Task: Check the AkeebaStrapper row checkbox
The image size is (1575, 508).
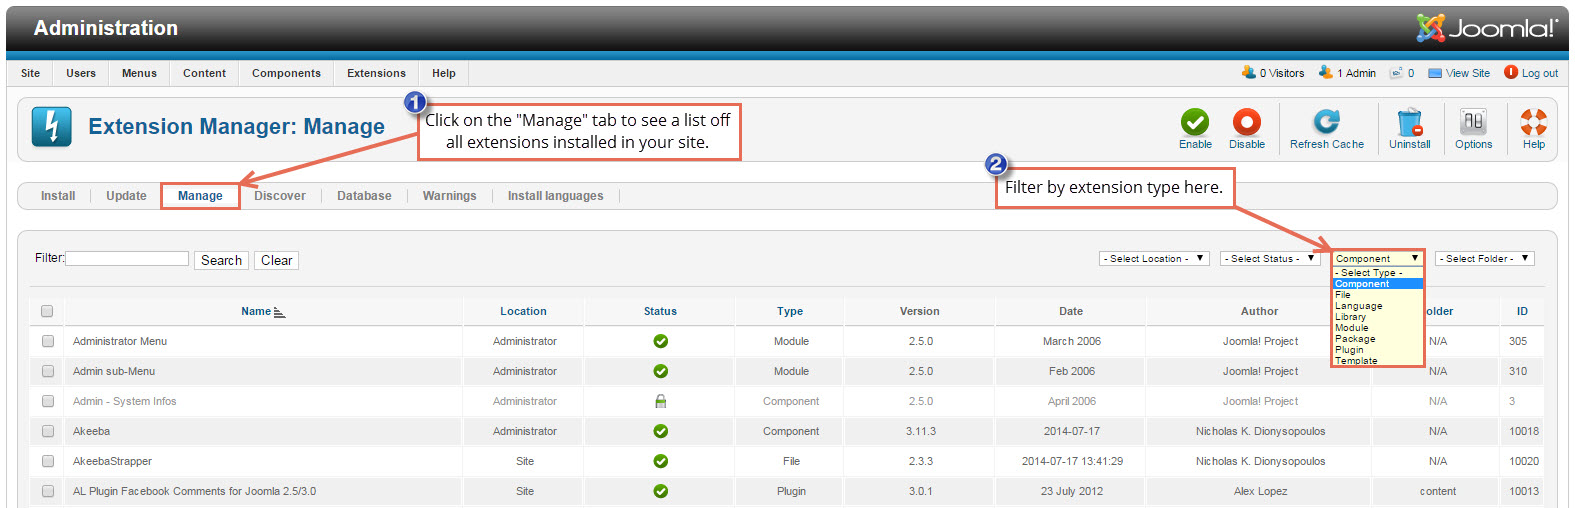Action: point(47,461)
